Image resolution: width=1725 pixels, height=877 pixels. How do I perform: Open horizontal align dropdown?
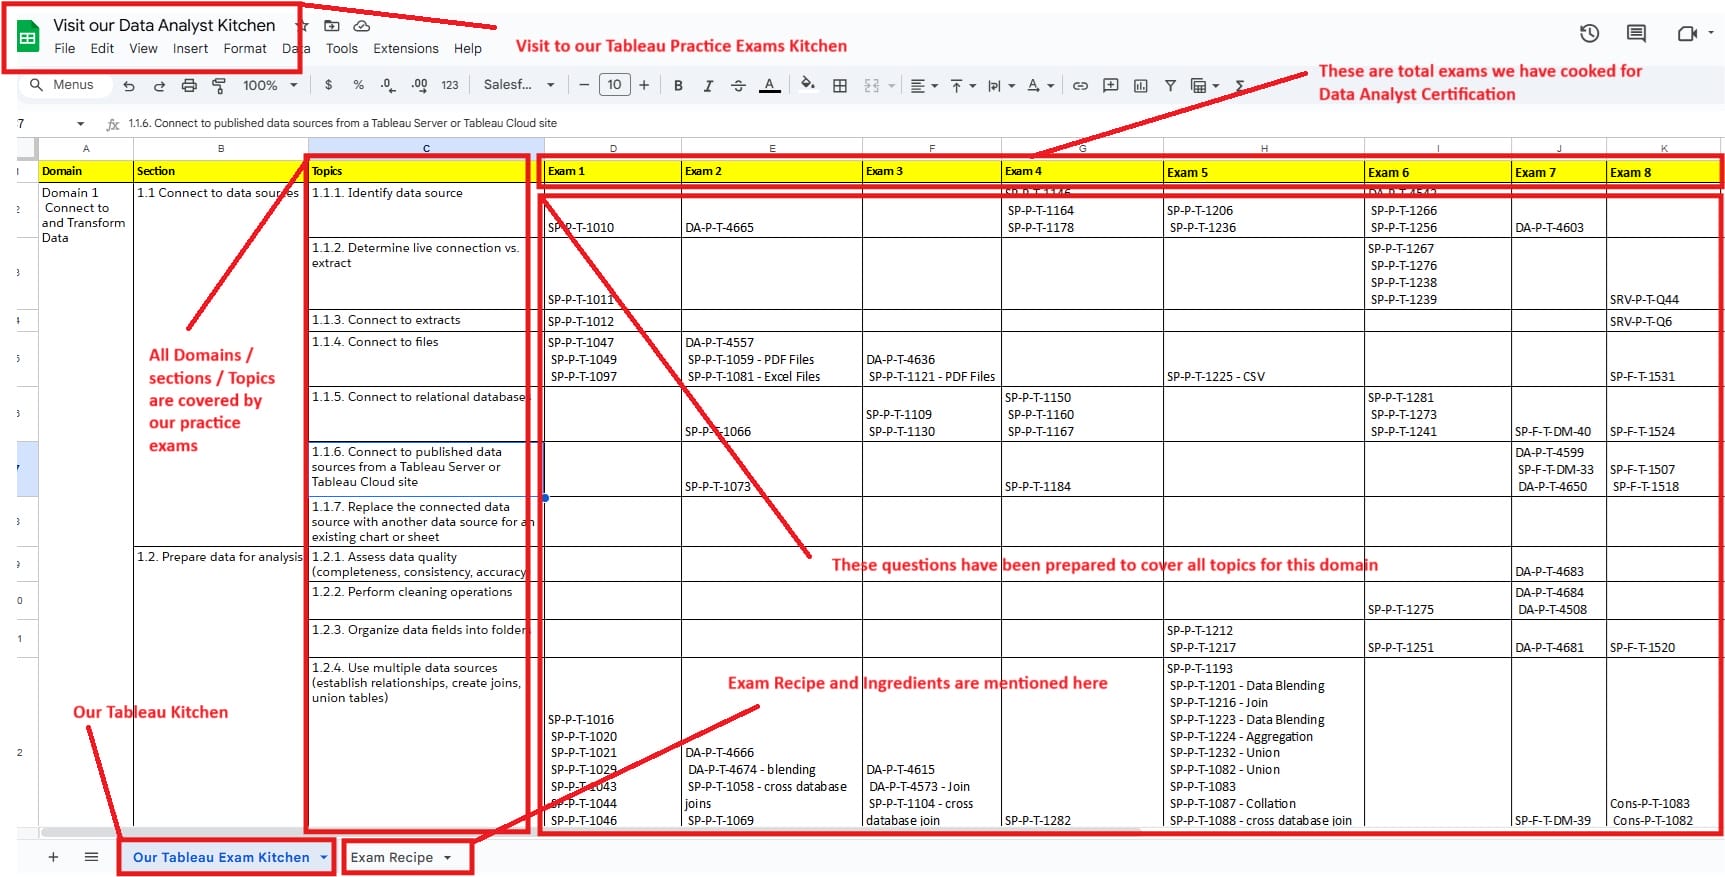click(x=924, y=86)
